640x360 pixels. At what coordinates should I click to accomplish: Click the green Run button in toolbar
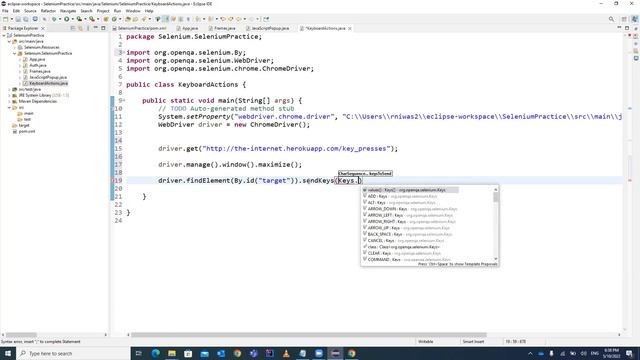(x=67, y=19)
